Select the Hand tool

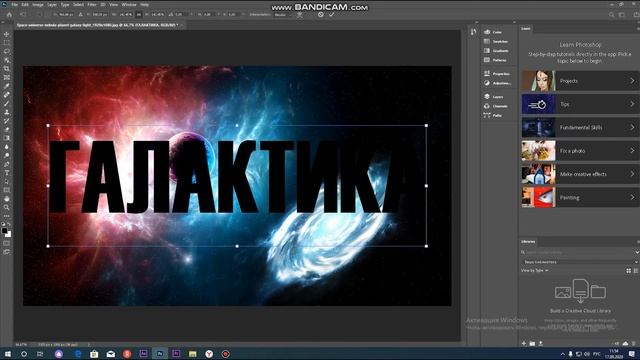click(x=7, y=199)
